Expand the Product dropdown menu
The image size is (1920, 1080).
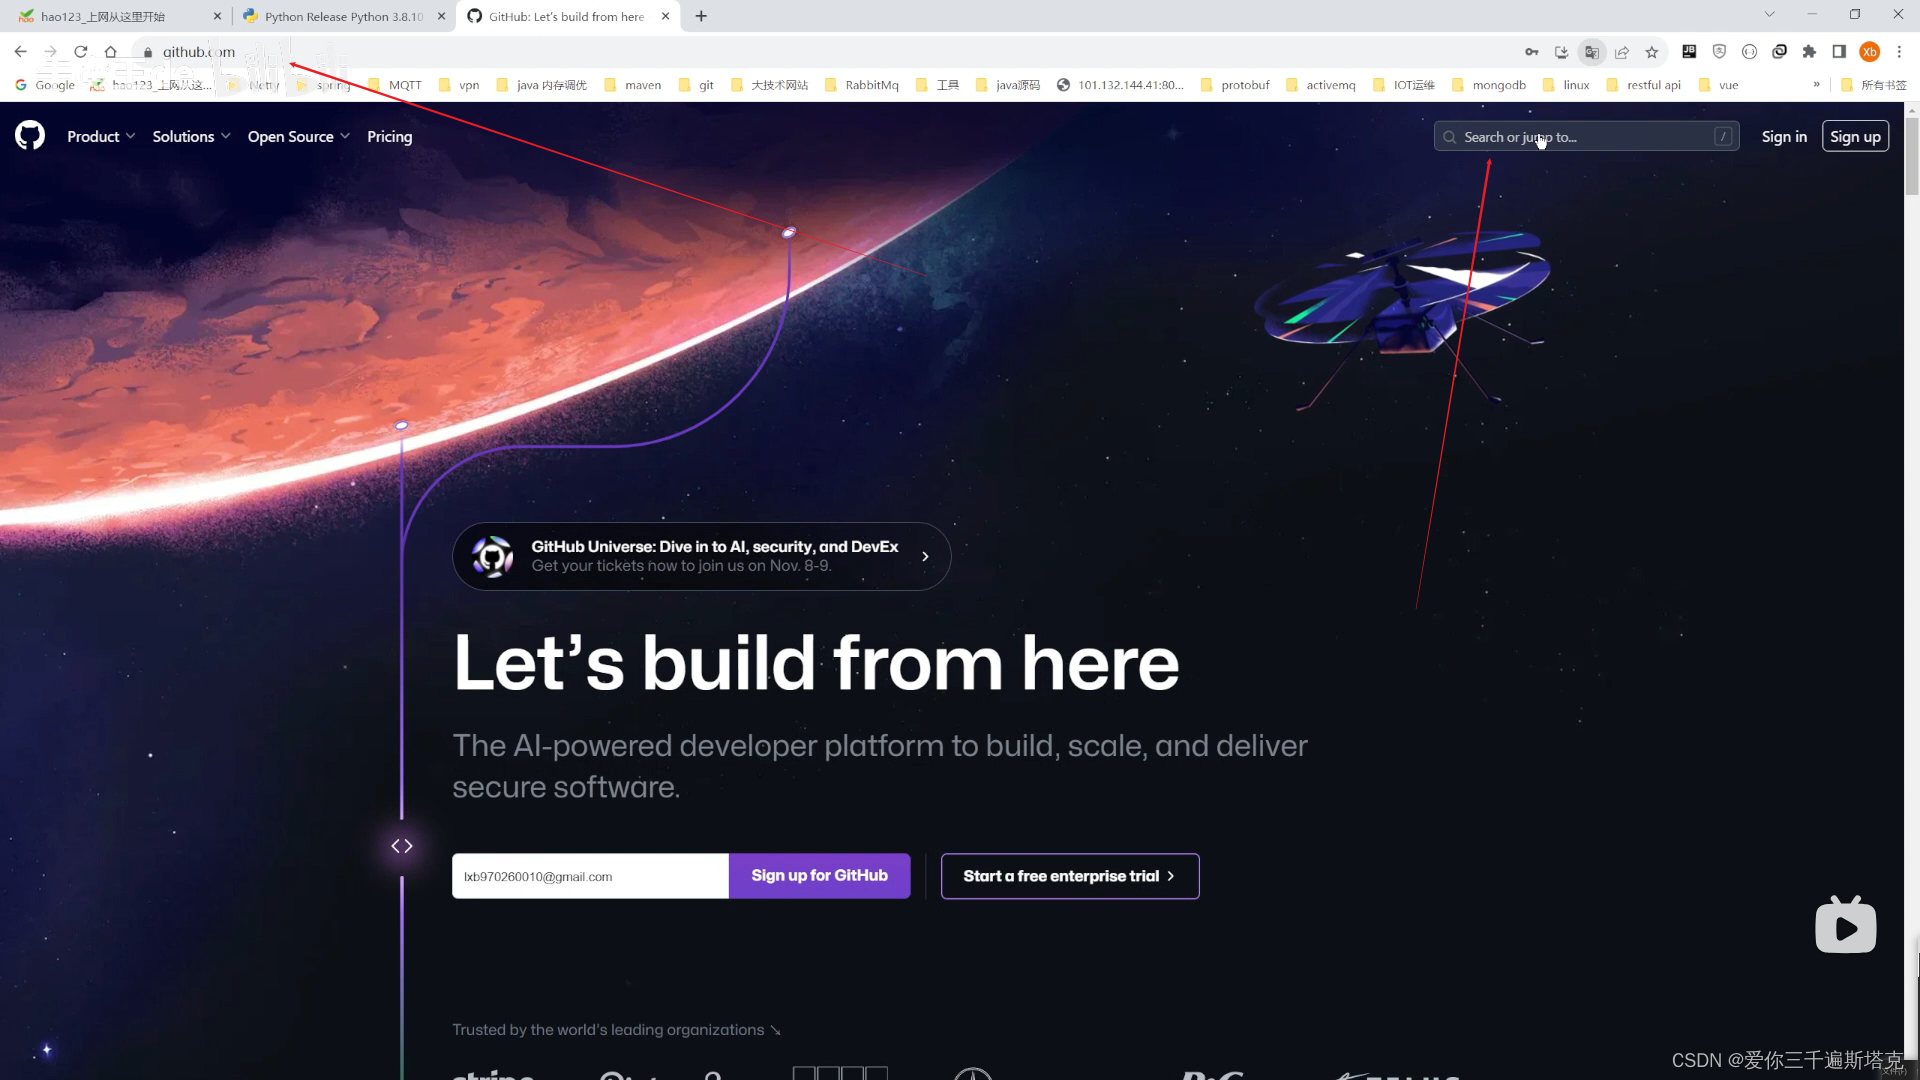pyautogui.click(x=101, y=137)
